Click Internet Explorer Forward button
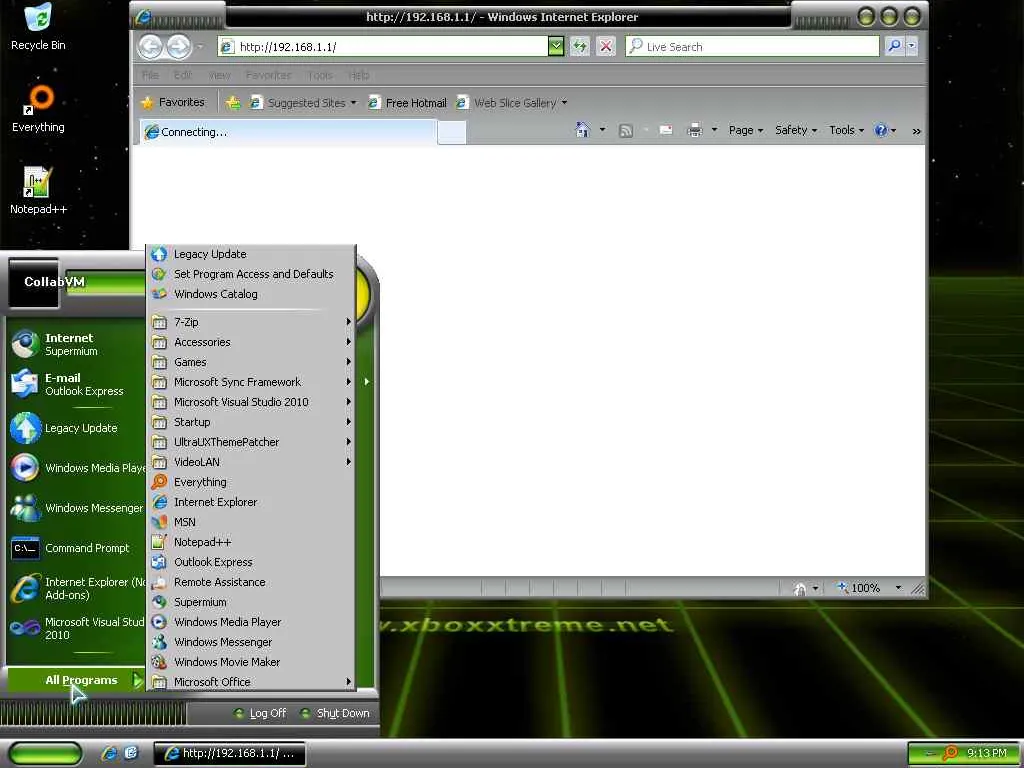 [178, 46]
